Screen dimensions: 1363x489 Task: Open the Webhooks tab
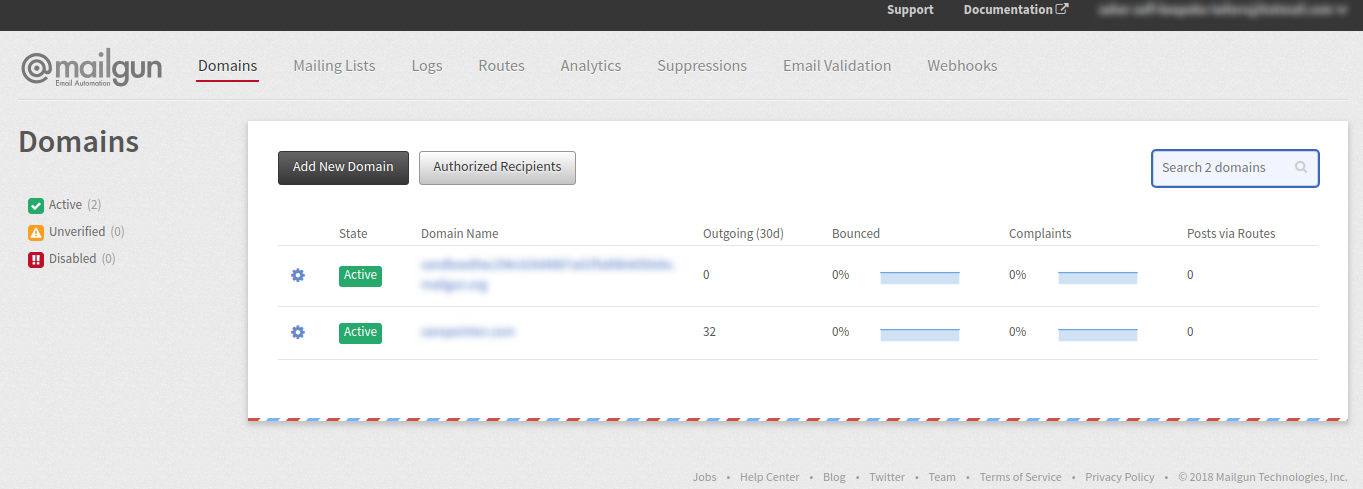pyautogui.click(x=962, y=66)
